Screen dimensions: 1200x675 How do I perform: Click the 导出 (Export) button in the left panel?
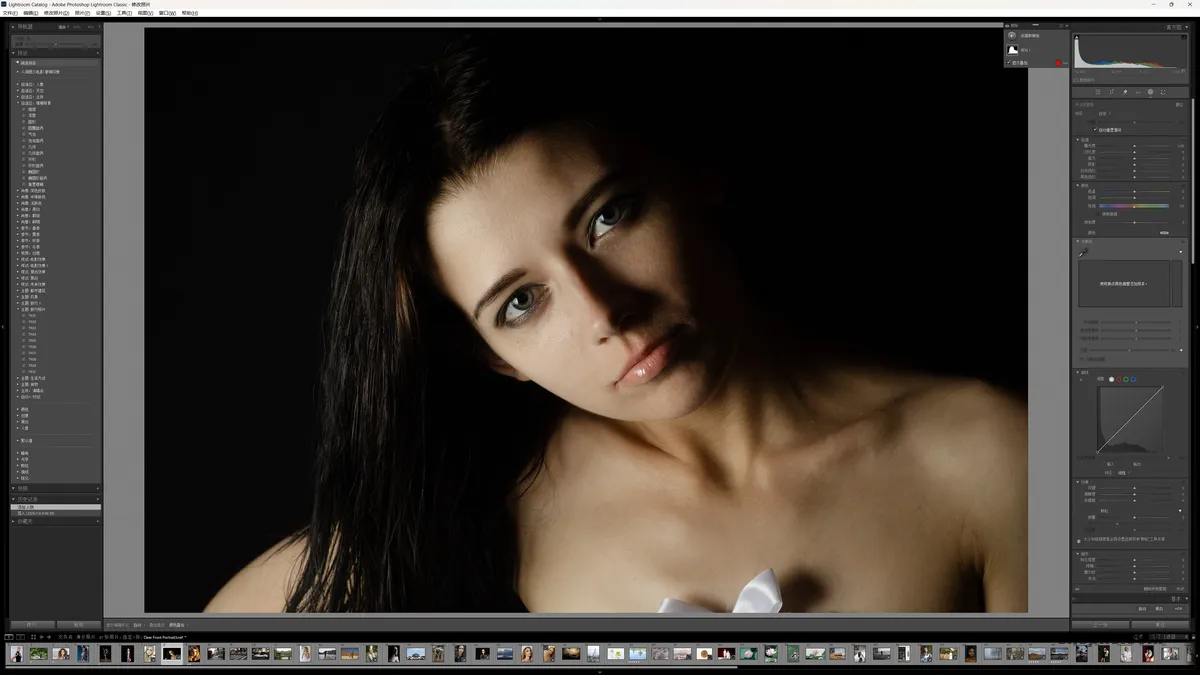click(x=78, y=624)
